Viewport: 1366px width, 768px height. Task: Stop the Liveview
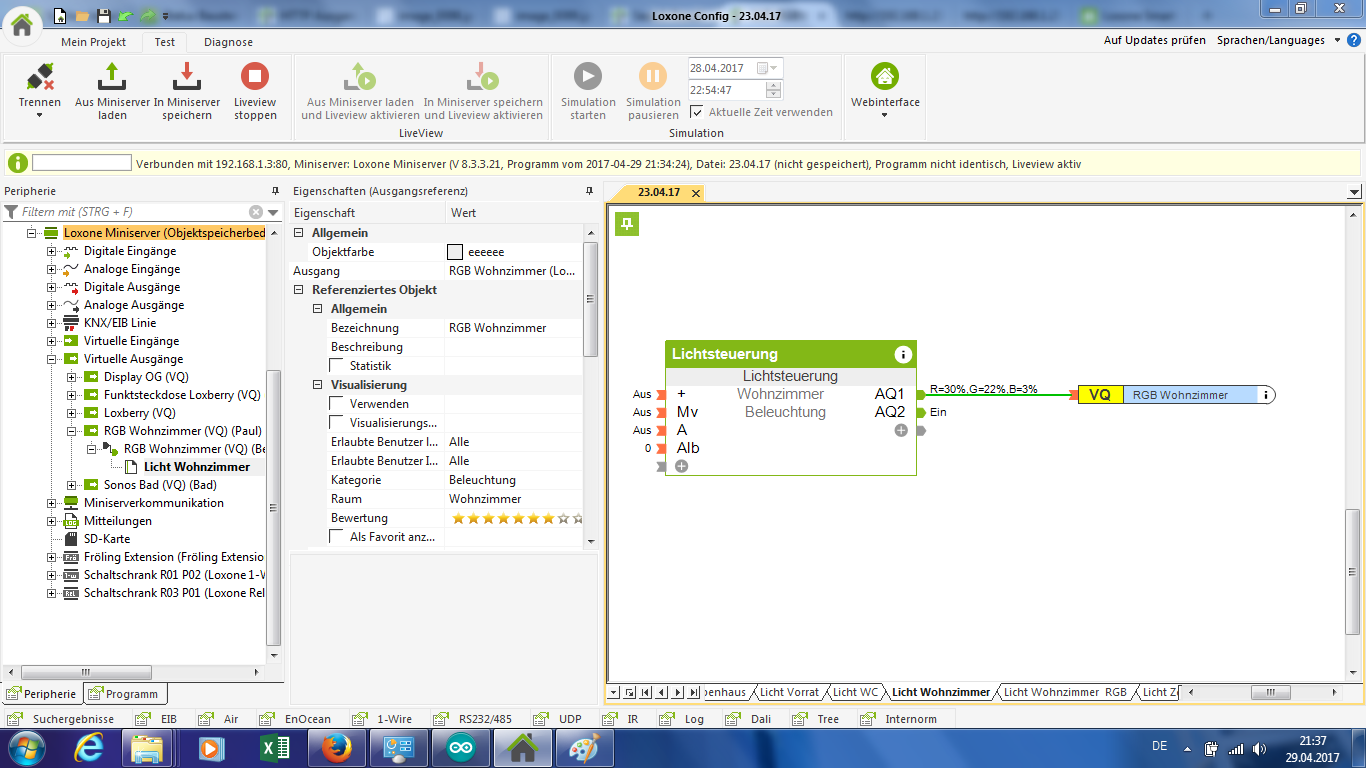click(255, 91)
